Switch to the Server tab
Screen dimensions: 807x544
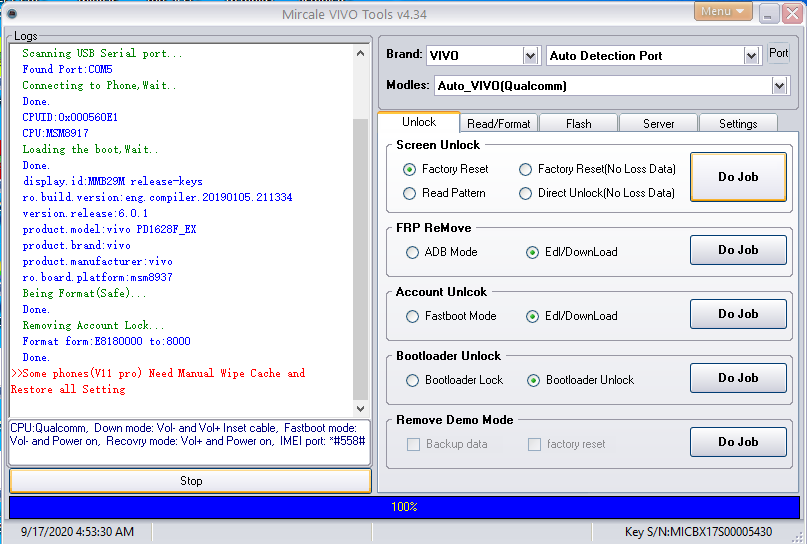pos(658,124)
